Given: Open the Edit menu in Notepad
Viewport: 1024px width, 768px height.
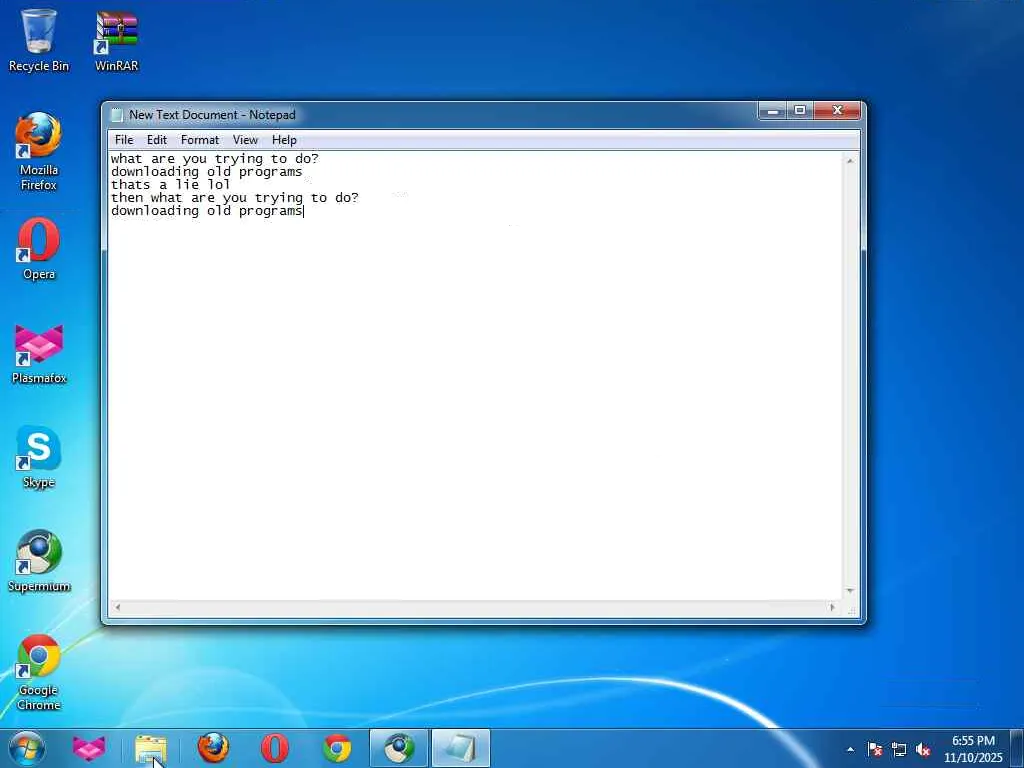Looking at the screenshot, I should 157,140.
